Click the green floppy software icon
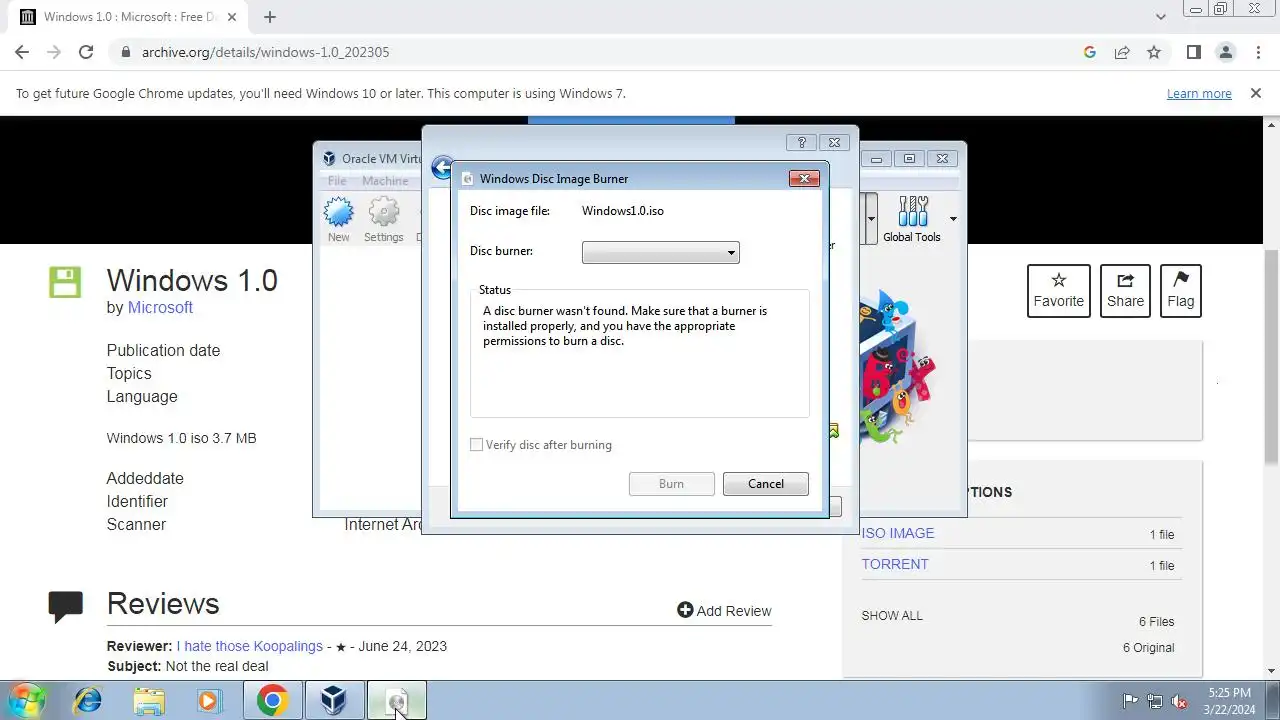 point(65,282)
